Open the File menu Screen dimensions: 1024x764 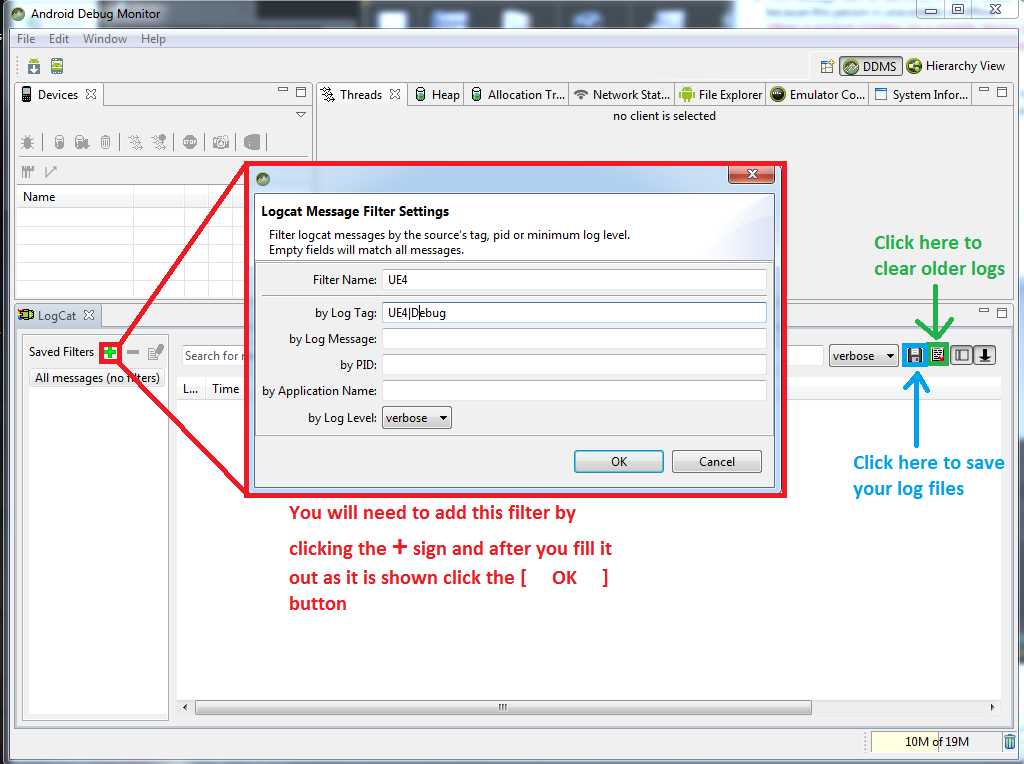[26, 39]
